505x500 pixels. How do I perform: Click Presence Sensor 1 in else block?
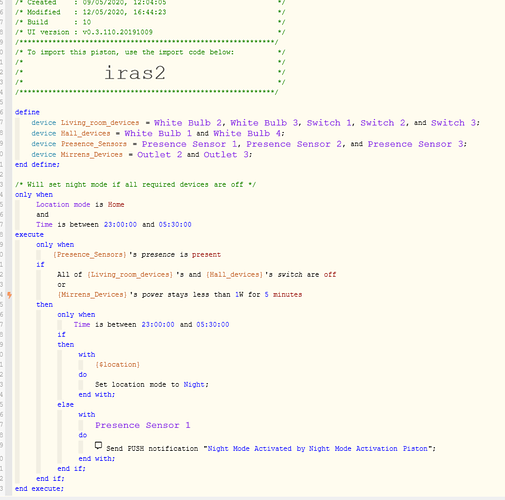(143, 425)
